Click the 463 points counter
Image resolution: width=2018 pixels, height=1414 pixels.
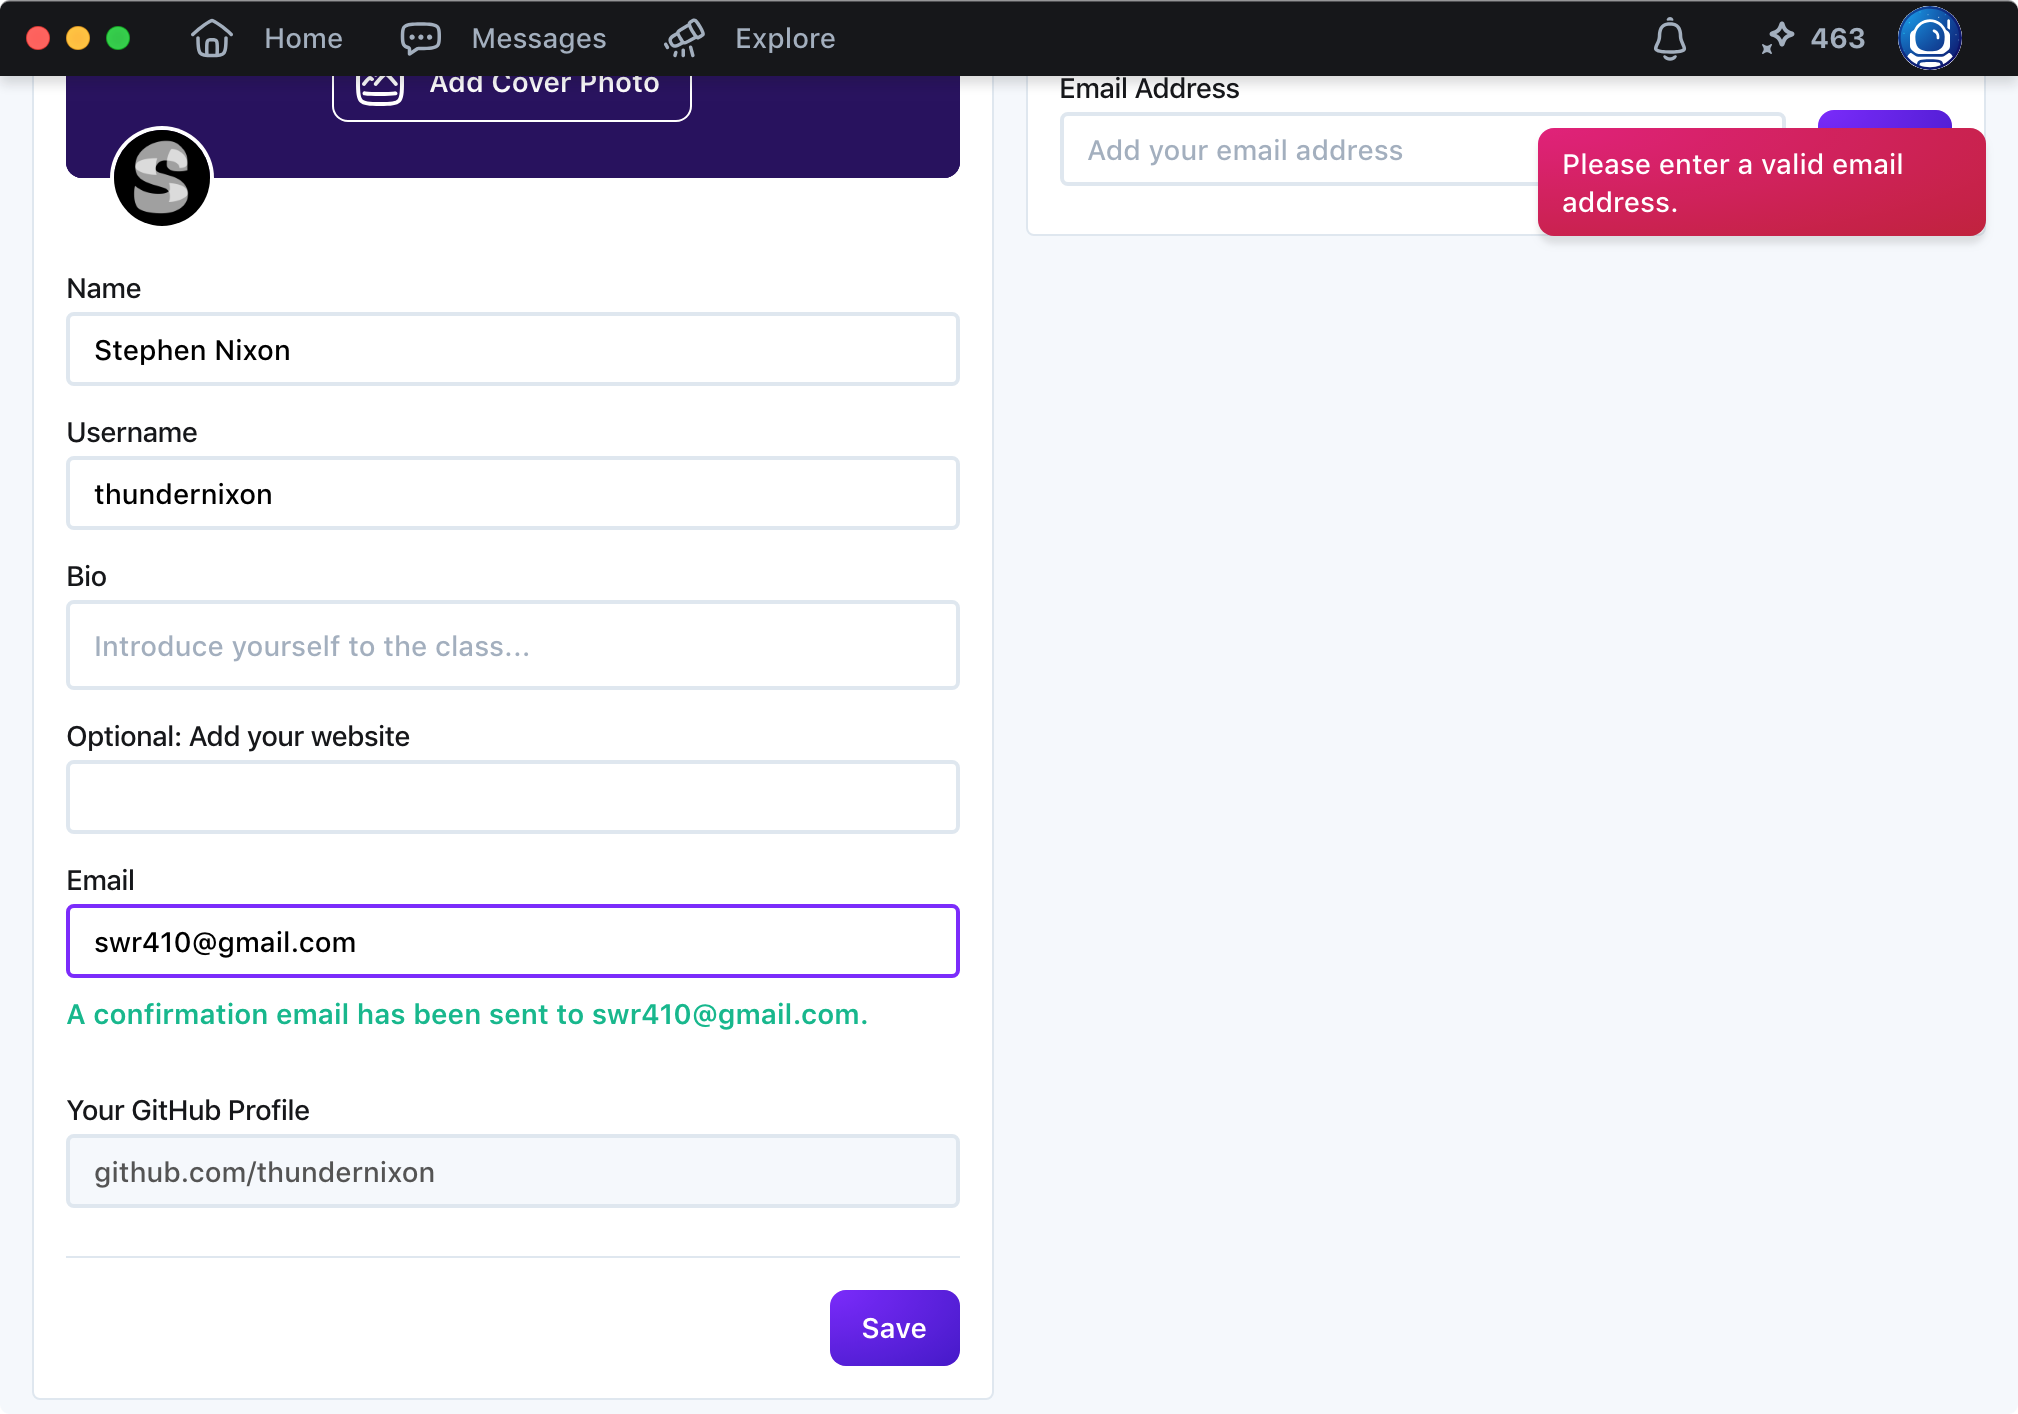[x=1837, y=38]
